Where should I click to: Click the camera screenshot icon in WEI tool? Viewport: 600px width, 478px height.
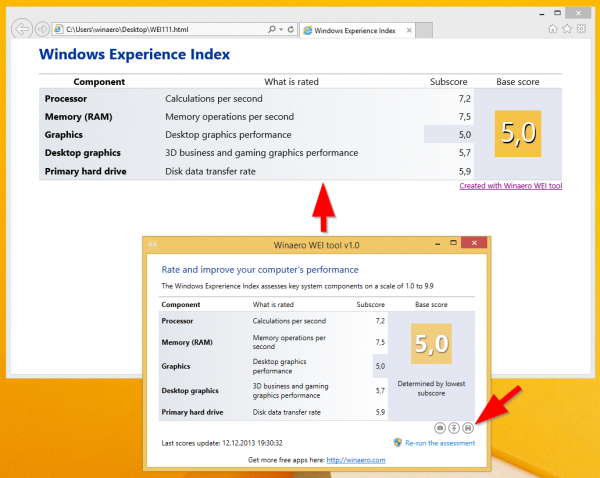[440, 428]
